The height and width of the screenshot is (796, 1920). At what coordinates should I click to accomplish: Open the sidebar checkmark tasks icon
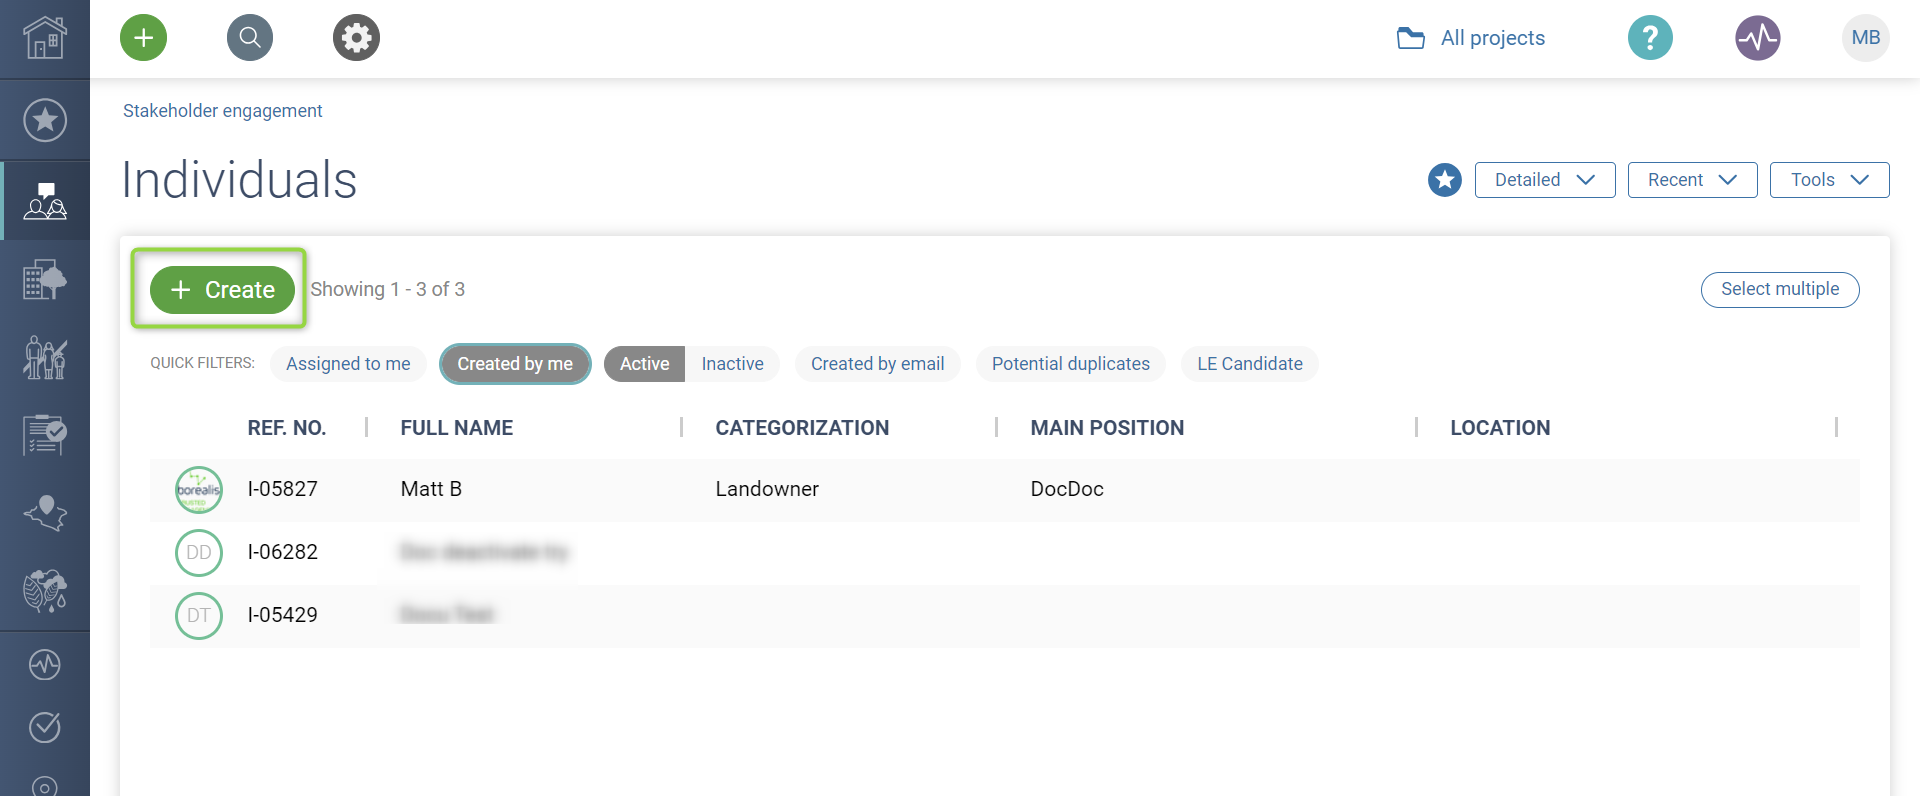click(45, 727)
